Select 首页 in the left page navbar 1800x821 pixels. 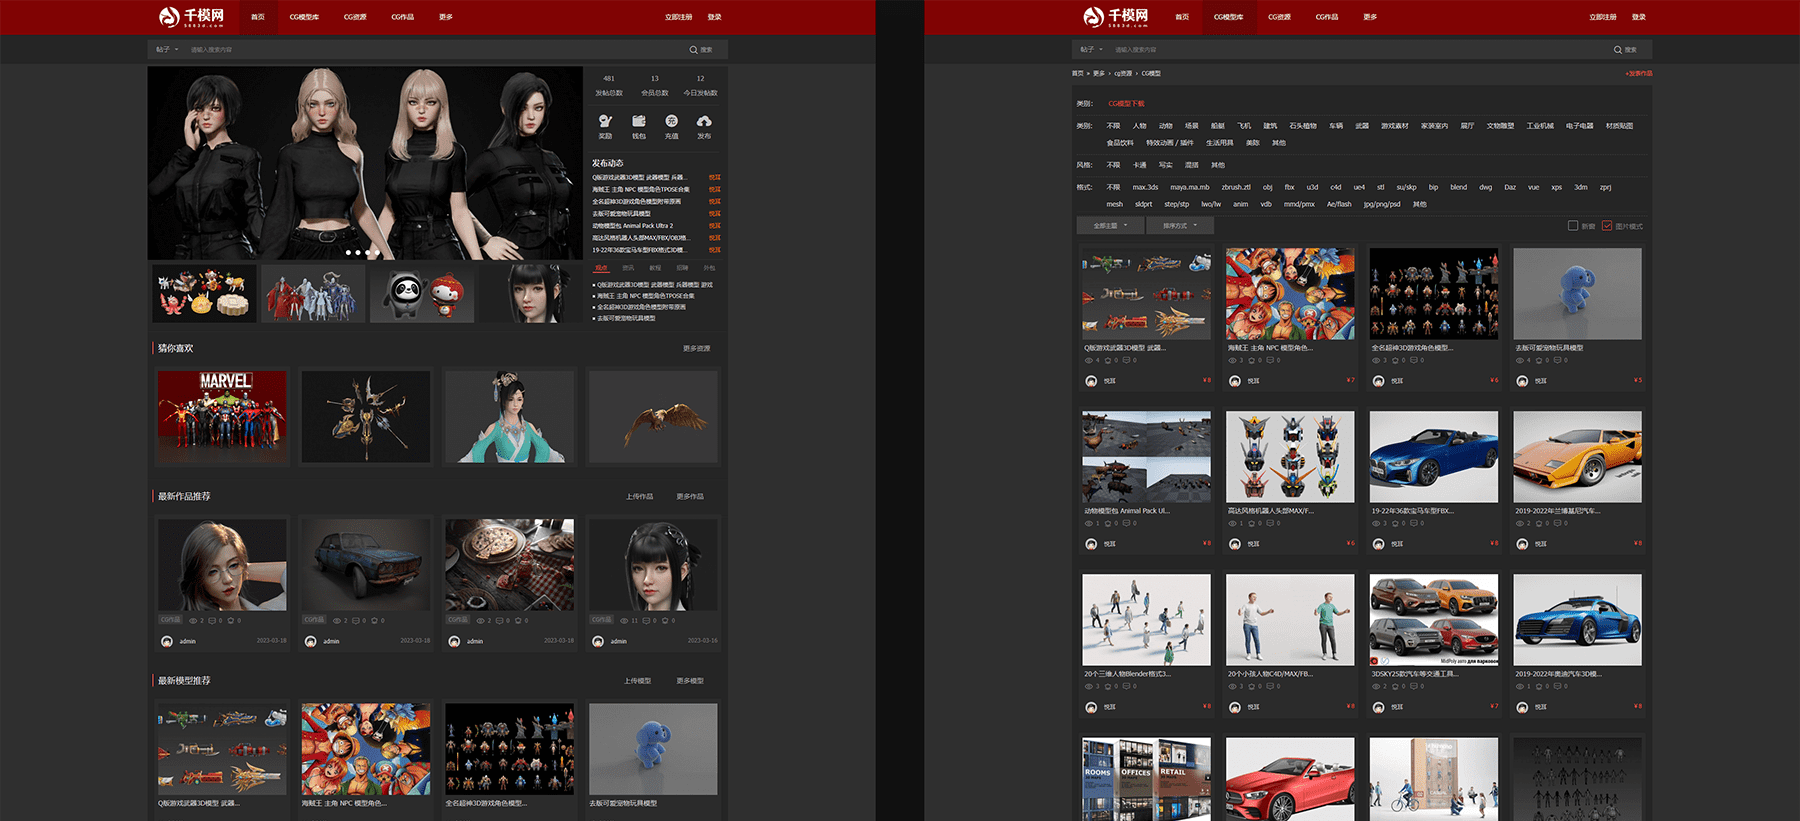pyautogui.click(x=258, y=17)
